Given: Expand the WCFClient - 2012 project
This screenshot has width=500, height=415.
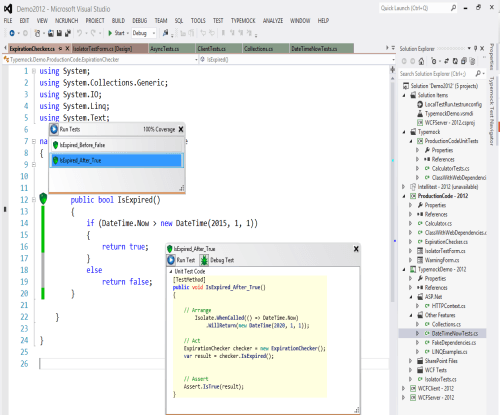Looking at the screenshot, I should click(x=404, y=388).
